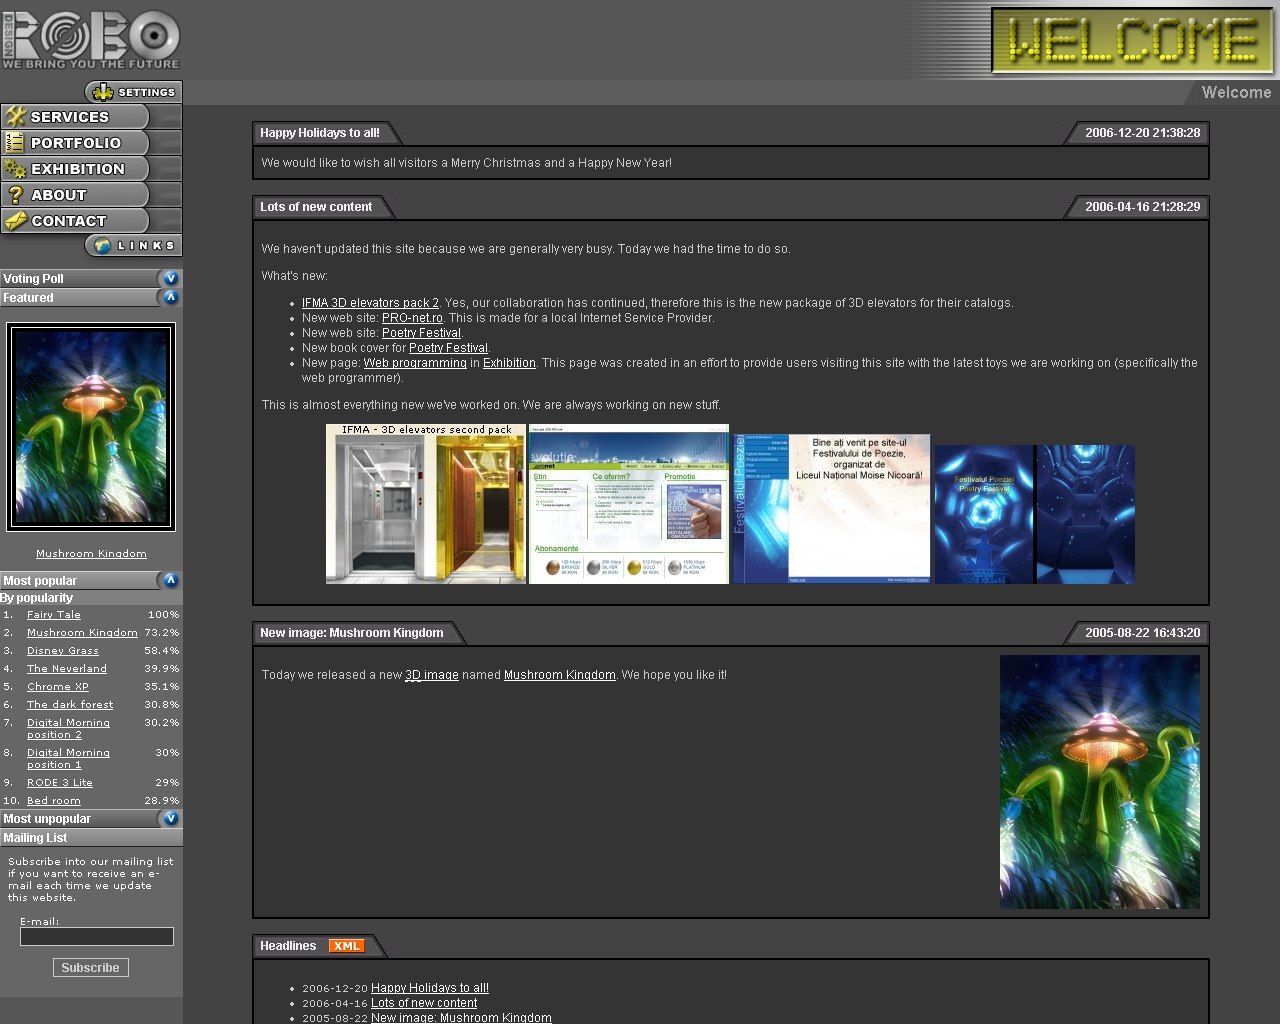Click the Contact pencil icon

(x=14, y=221)
